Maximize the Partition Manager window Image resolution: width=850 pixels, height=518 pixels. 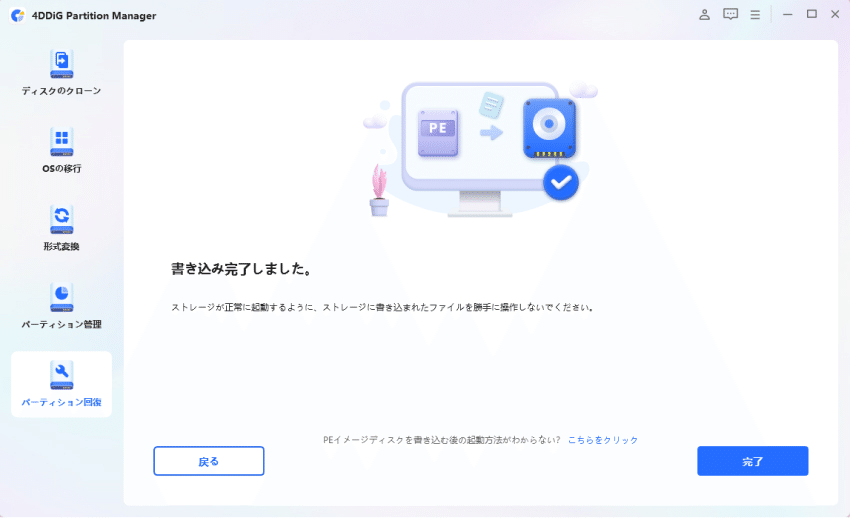click(812, 15)
